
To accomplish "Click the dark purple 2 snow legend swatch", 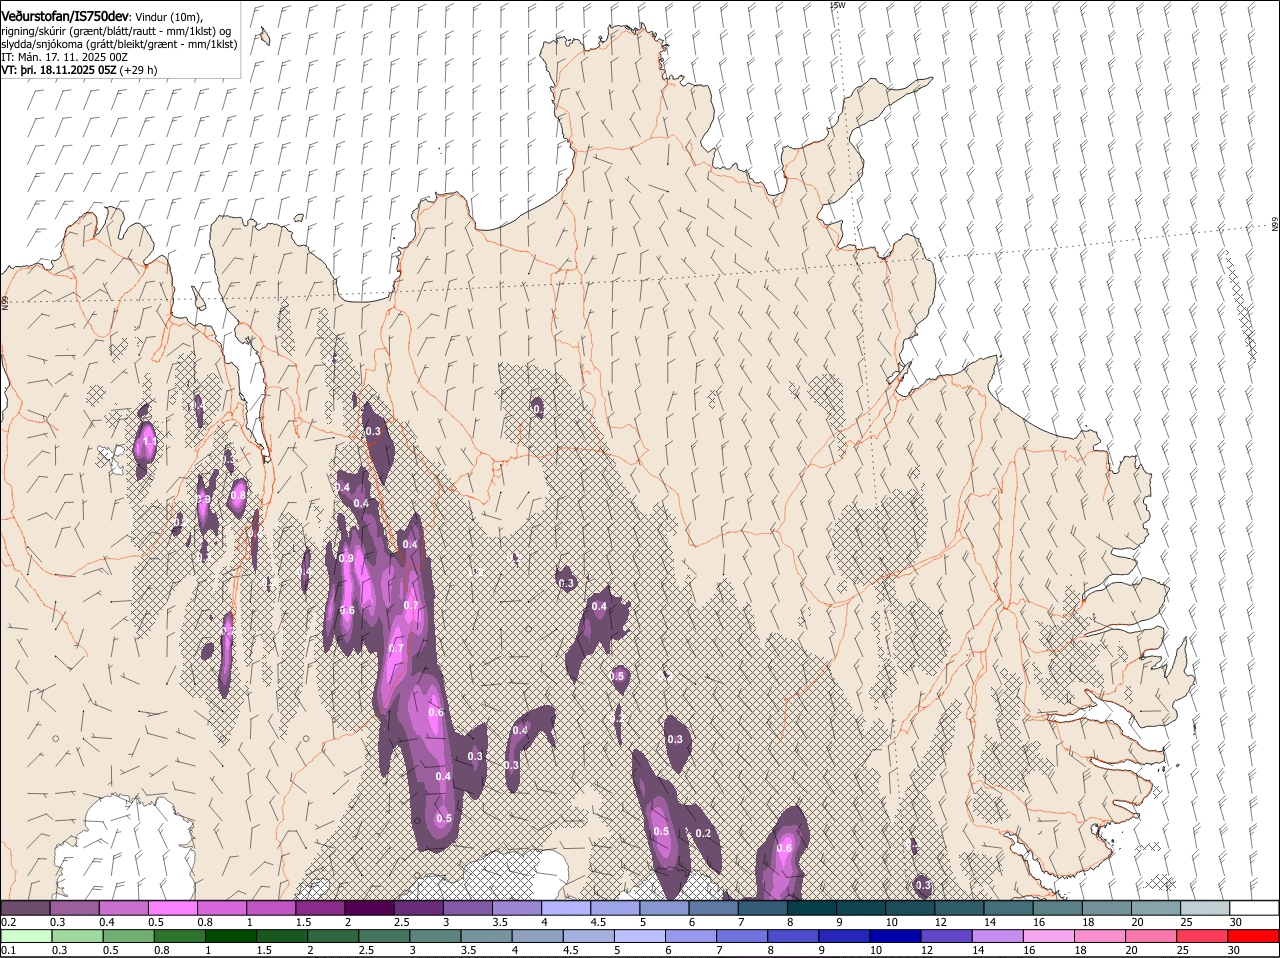I will point(370,908).
